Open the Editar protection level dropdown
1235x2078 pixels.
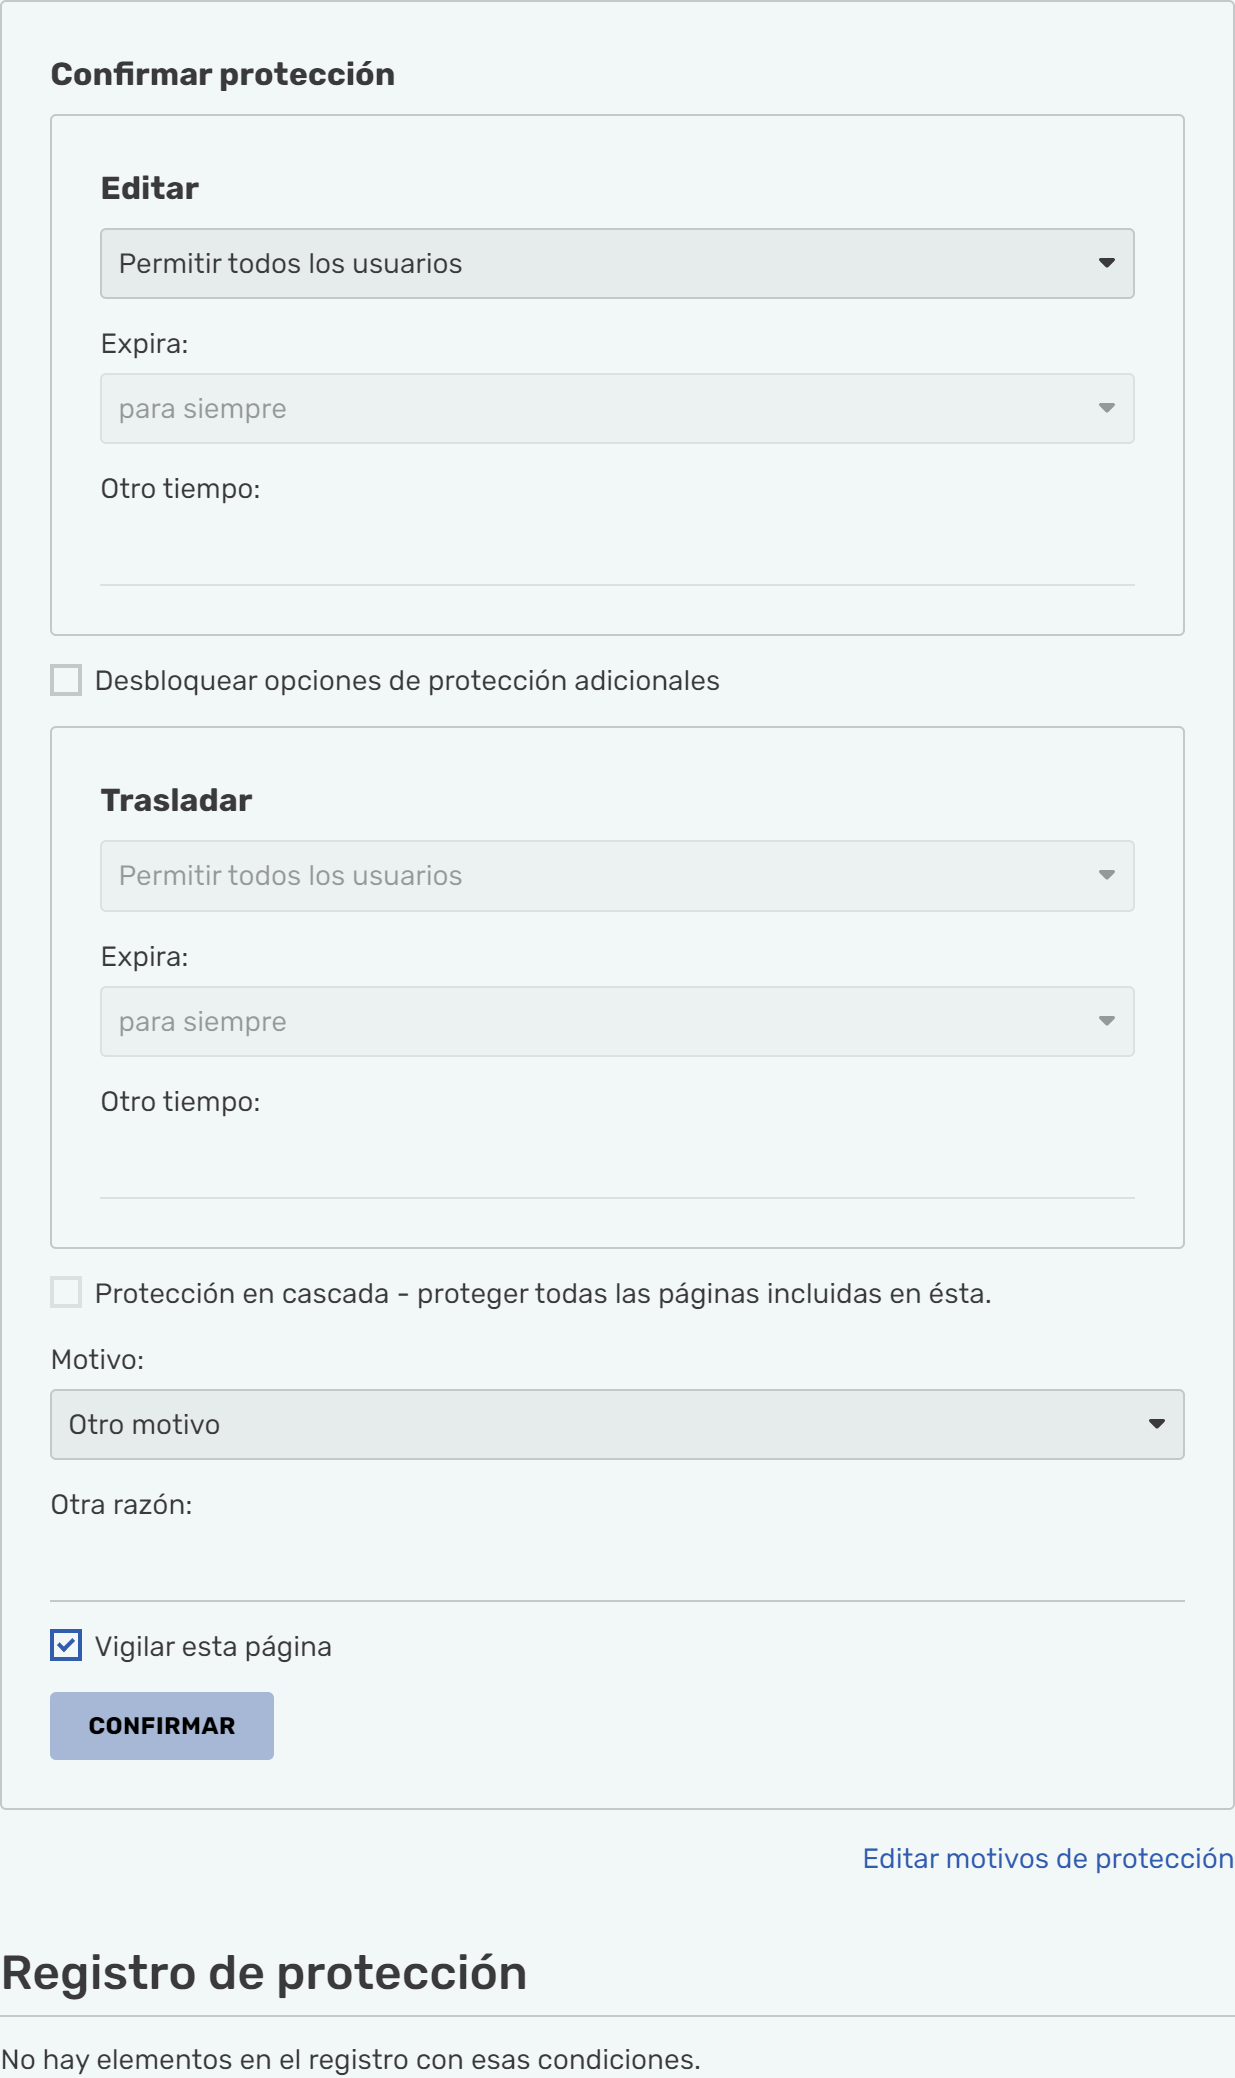pyautogui.click(x=617, y=264)
